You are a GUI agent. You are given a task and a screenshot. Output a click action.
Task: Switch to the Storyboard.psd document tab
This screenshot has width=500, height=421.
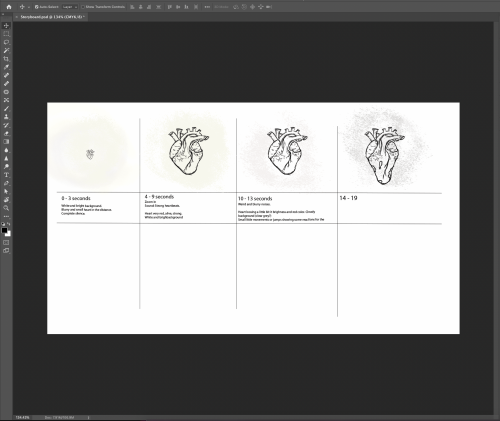tap(51, 17)
